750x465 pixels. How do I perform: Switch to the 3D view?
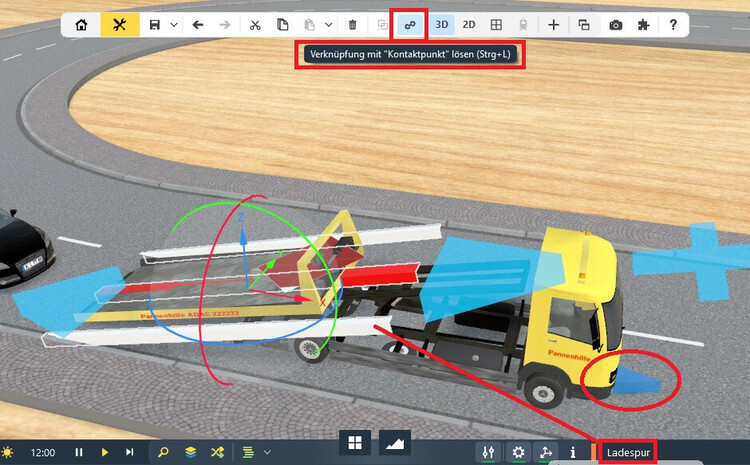[x=441, y=25]
